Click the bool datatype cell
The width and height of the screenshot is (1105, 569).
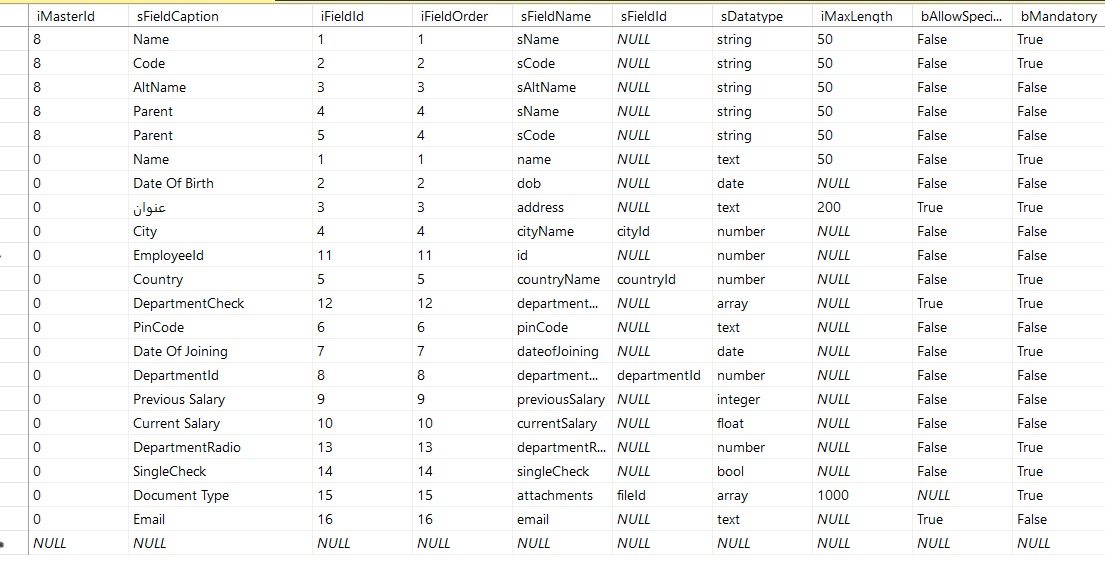(730, 471)
